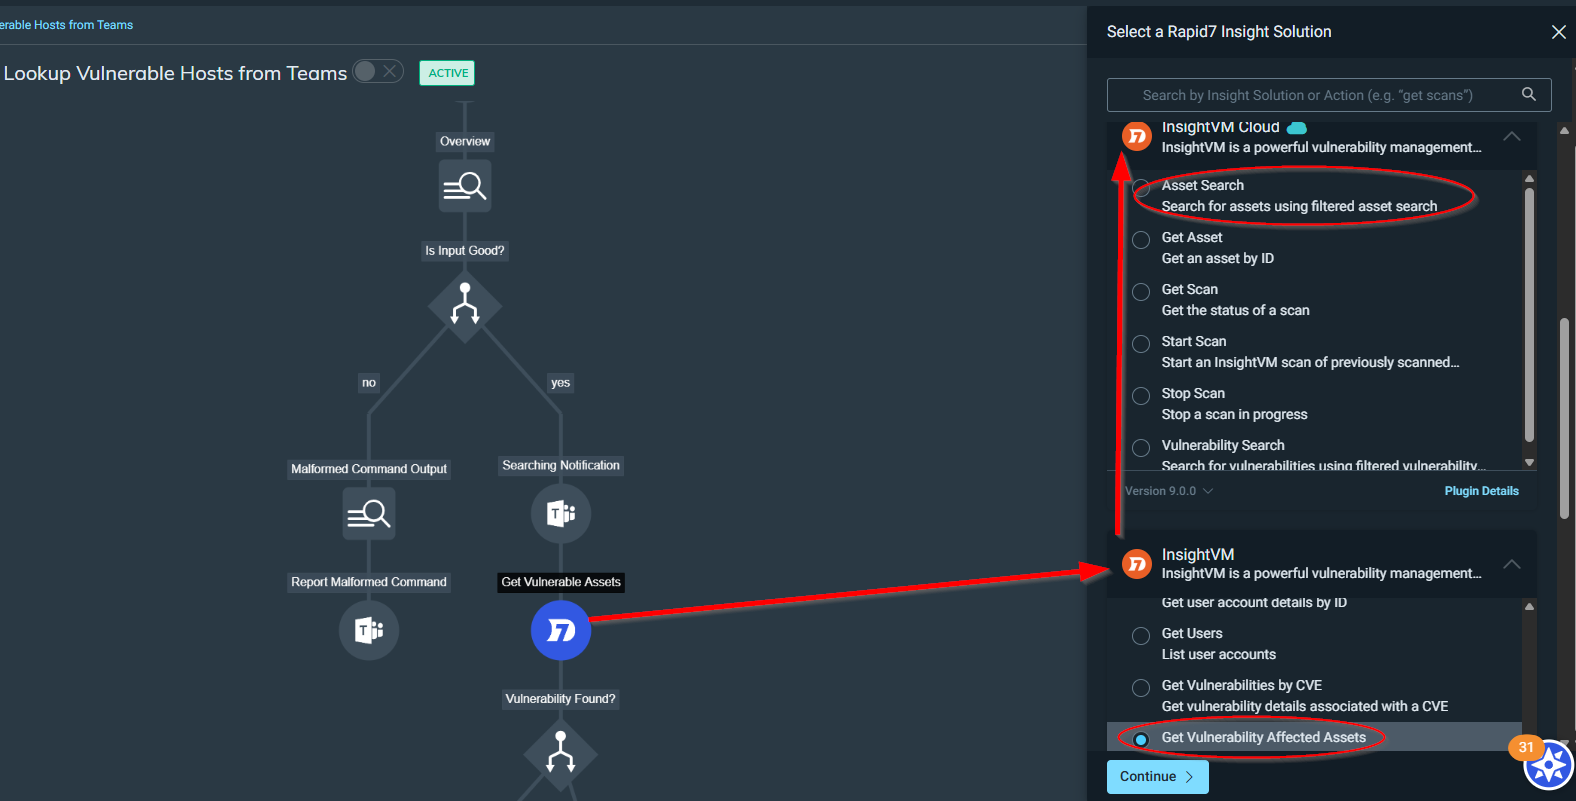
Task: Click the InsightVM plugin logo
Action: pos(1137,564)
